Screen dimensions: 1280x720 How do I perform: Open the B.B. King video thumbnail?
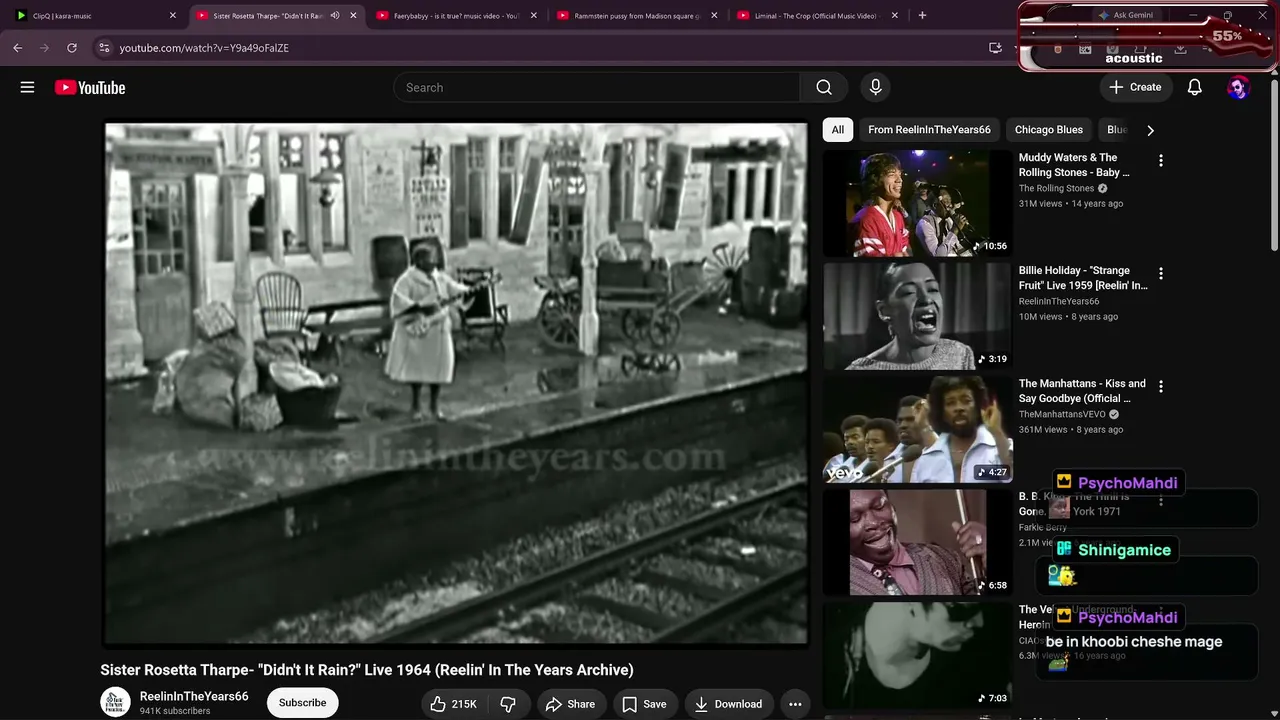(917, 542)
